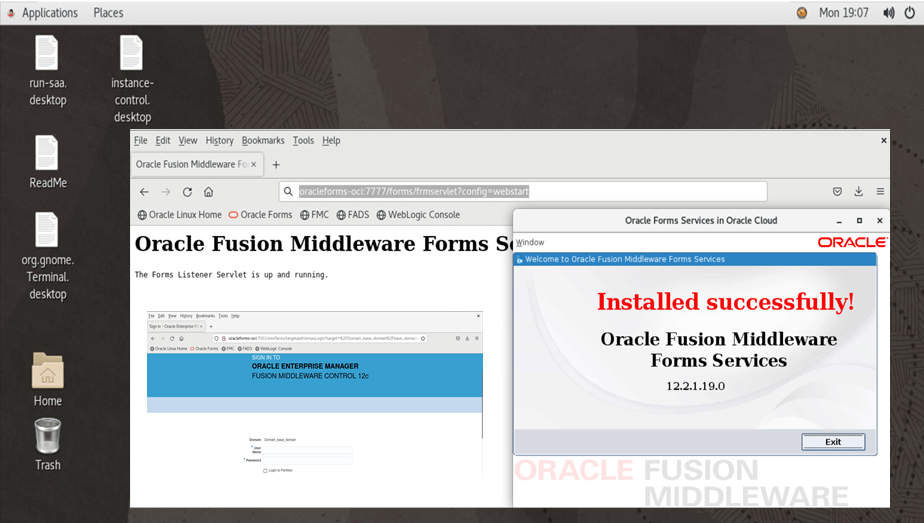Open the system power menu
This screenshot has width=924, height=523.
(910, 12)
